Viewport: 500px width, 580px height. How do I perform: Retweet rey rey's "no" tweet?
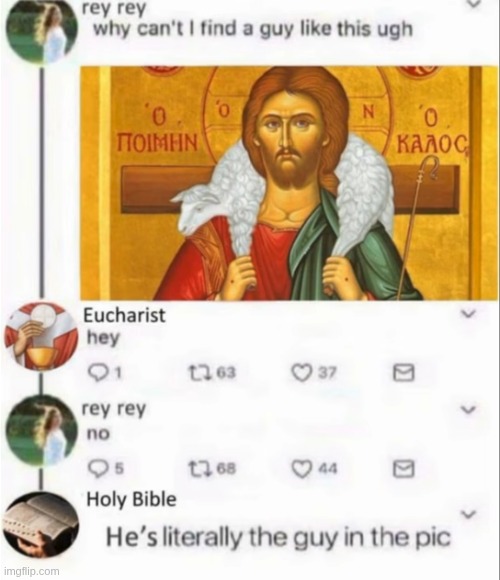[197, 469]
